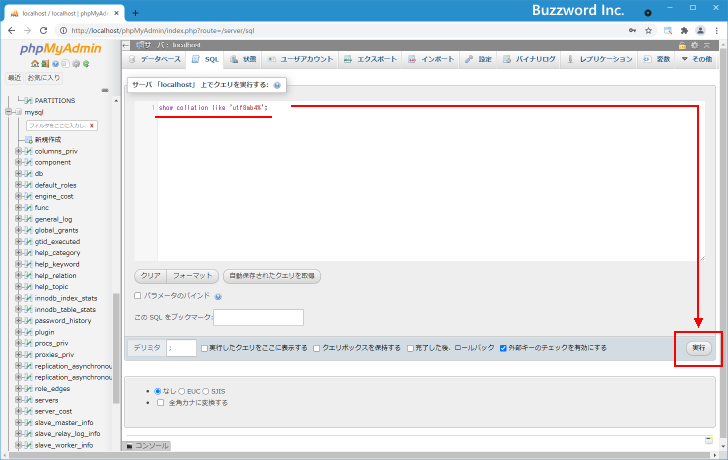Go to phpMyAdmin home via house icon
728x460 pixels.
click(x=35, y=64)
